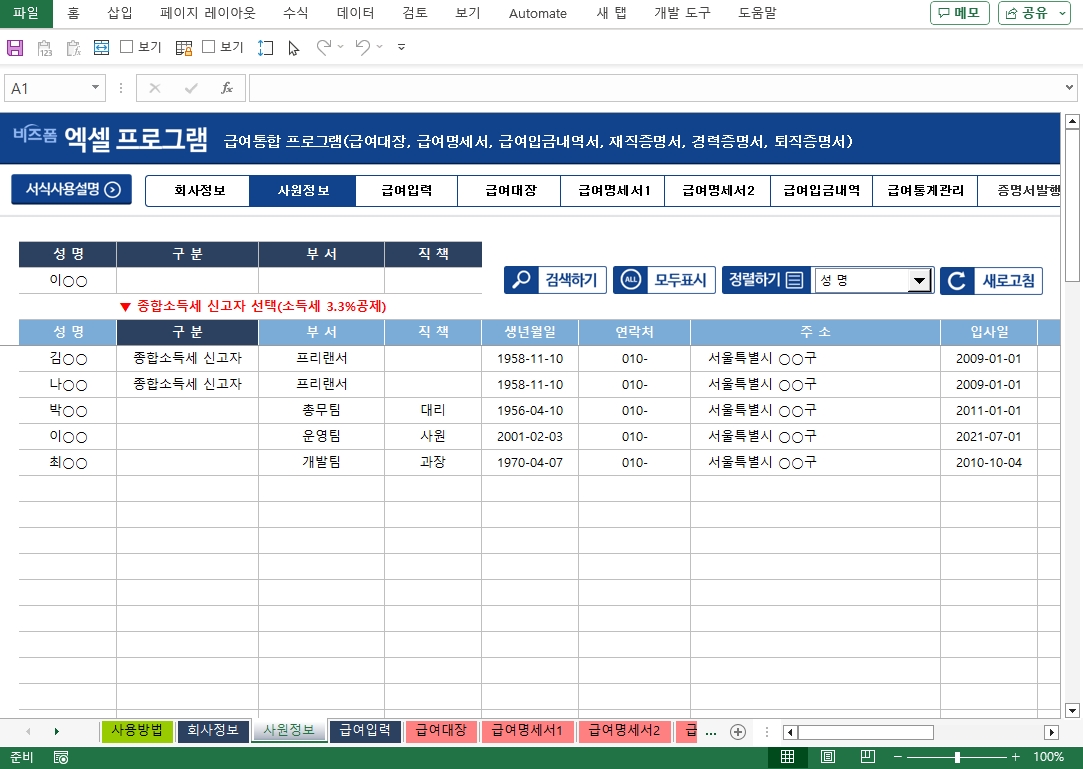
Task: Toggle the second 보기 checkbox
Action: pos(209,47)
